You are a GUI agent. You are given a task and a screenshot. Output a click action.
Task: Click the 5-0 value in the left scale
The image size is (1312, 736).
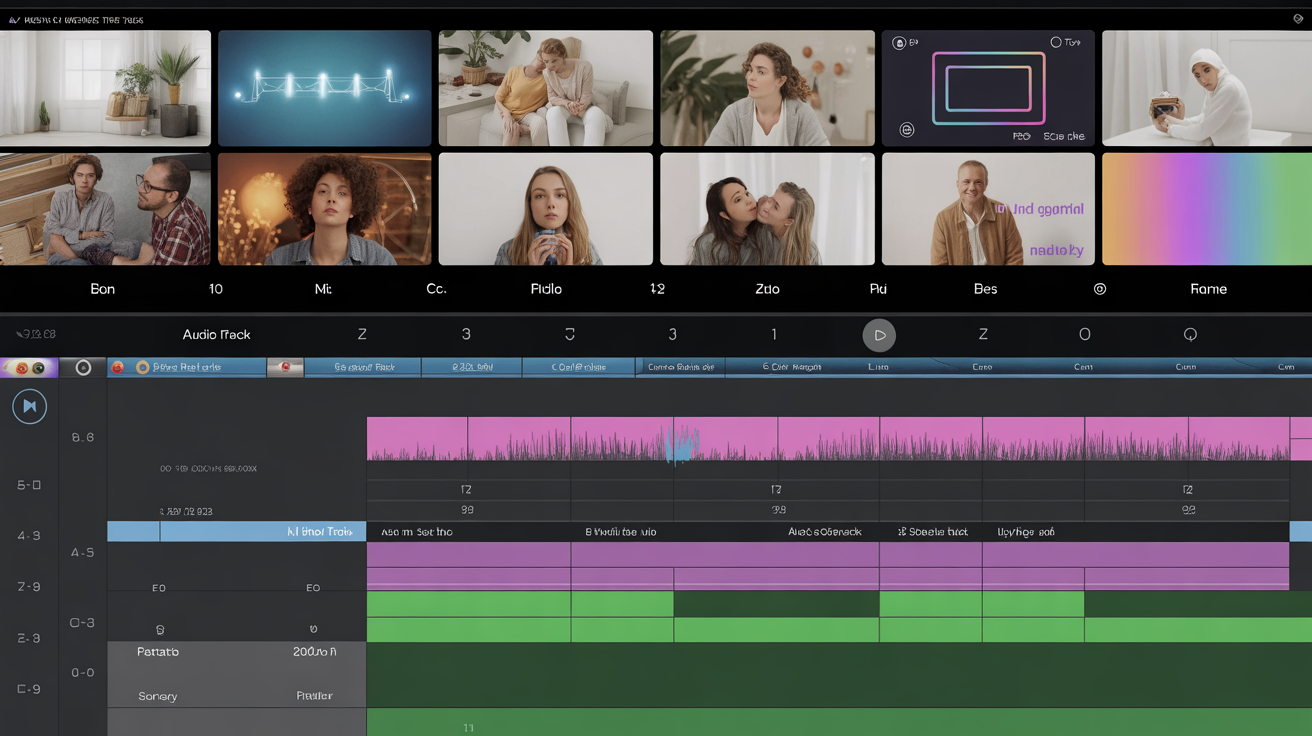click(29, 485)
